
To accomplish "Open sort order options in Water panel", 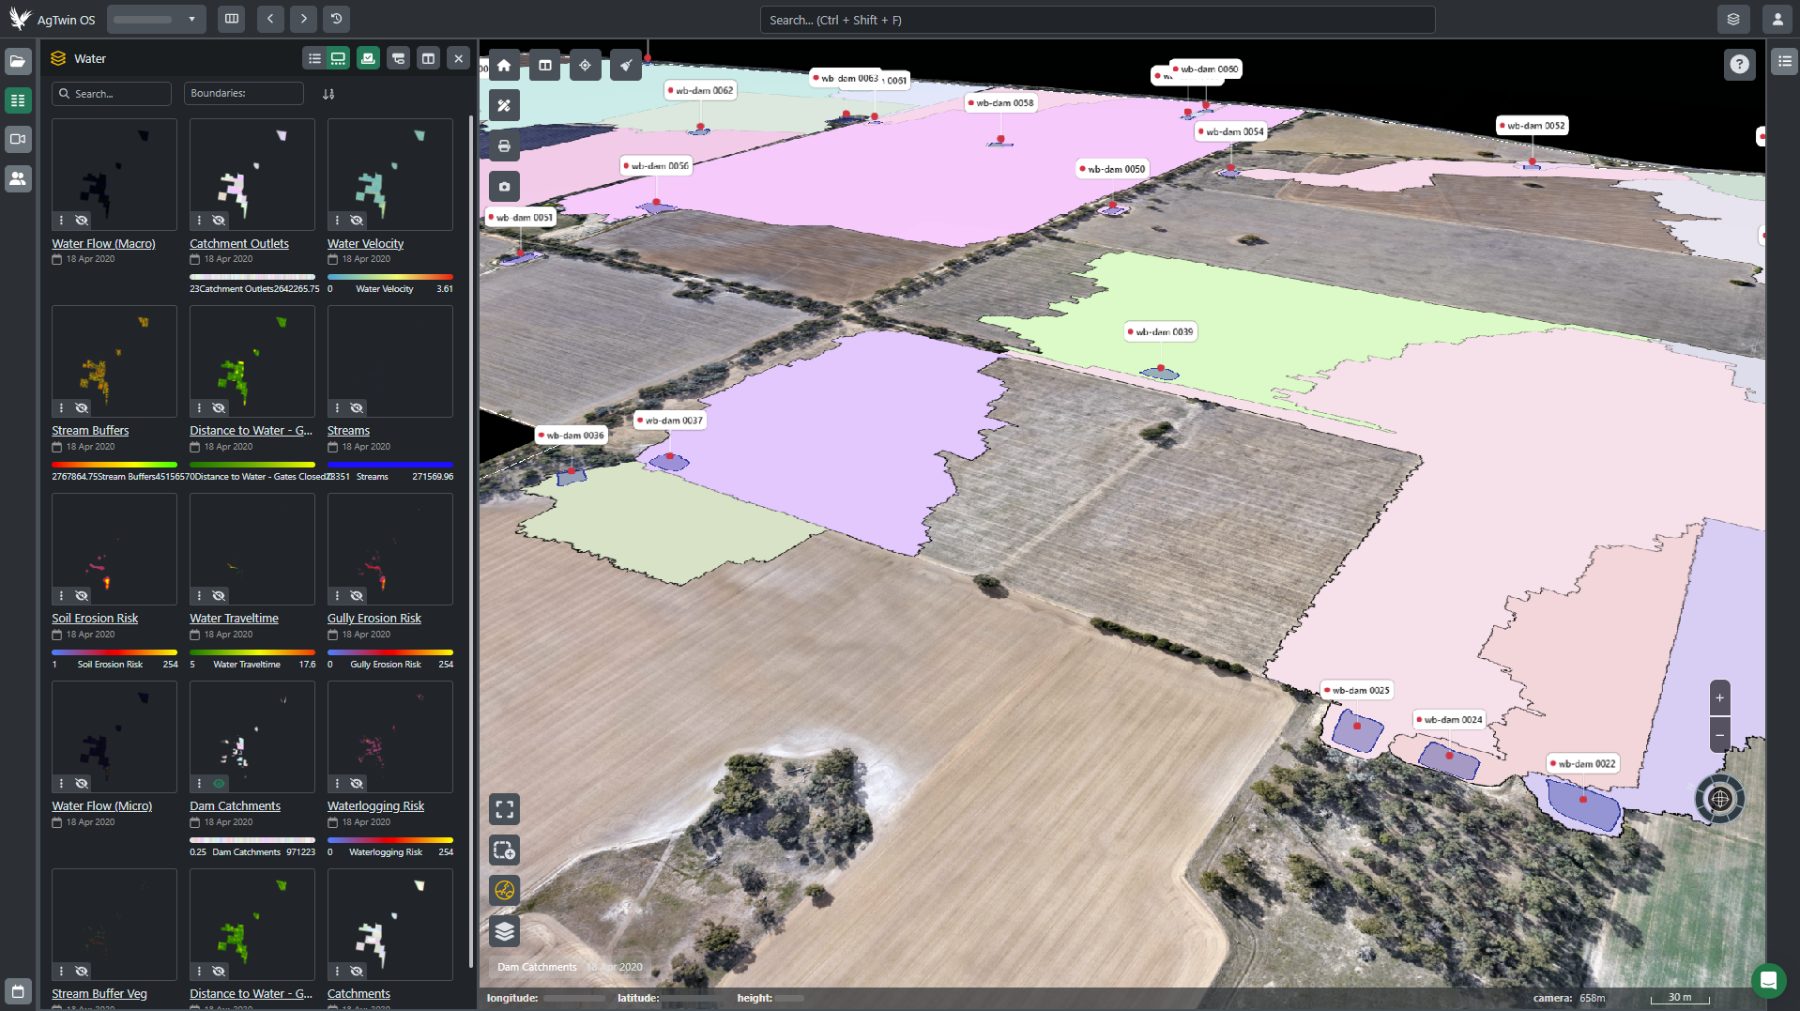I will click(328, 94).
